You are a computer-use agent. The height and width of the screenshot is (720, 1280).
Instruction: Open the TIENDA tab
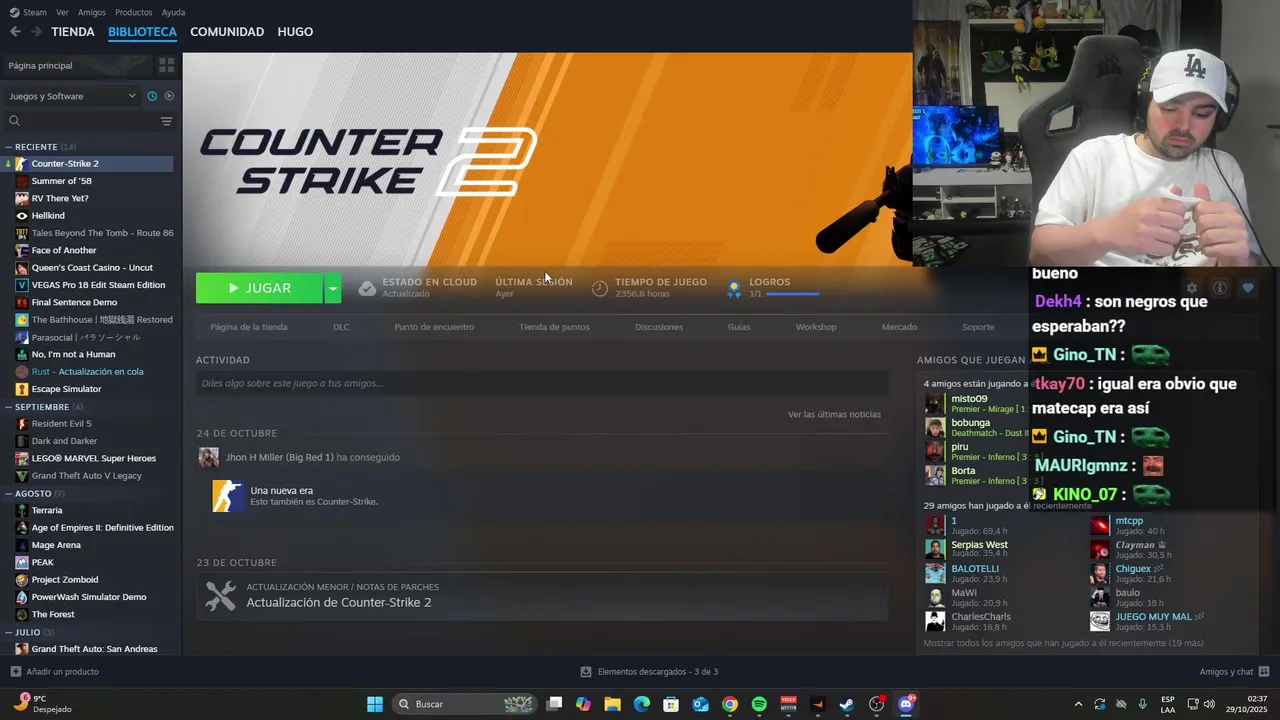tap(73, 32)
